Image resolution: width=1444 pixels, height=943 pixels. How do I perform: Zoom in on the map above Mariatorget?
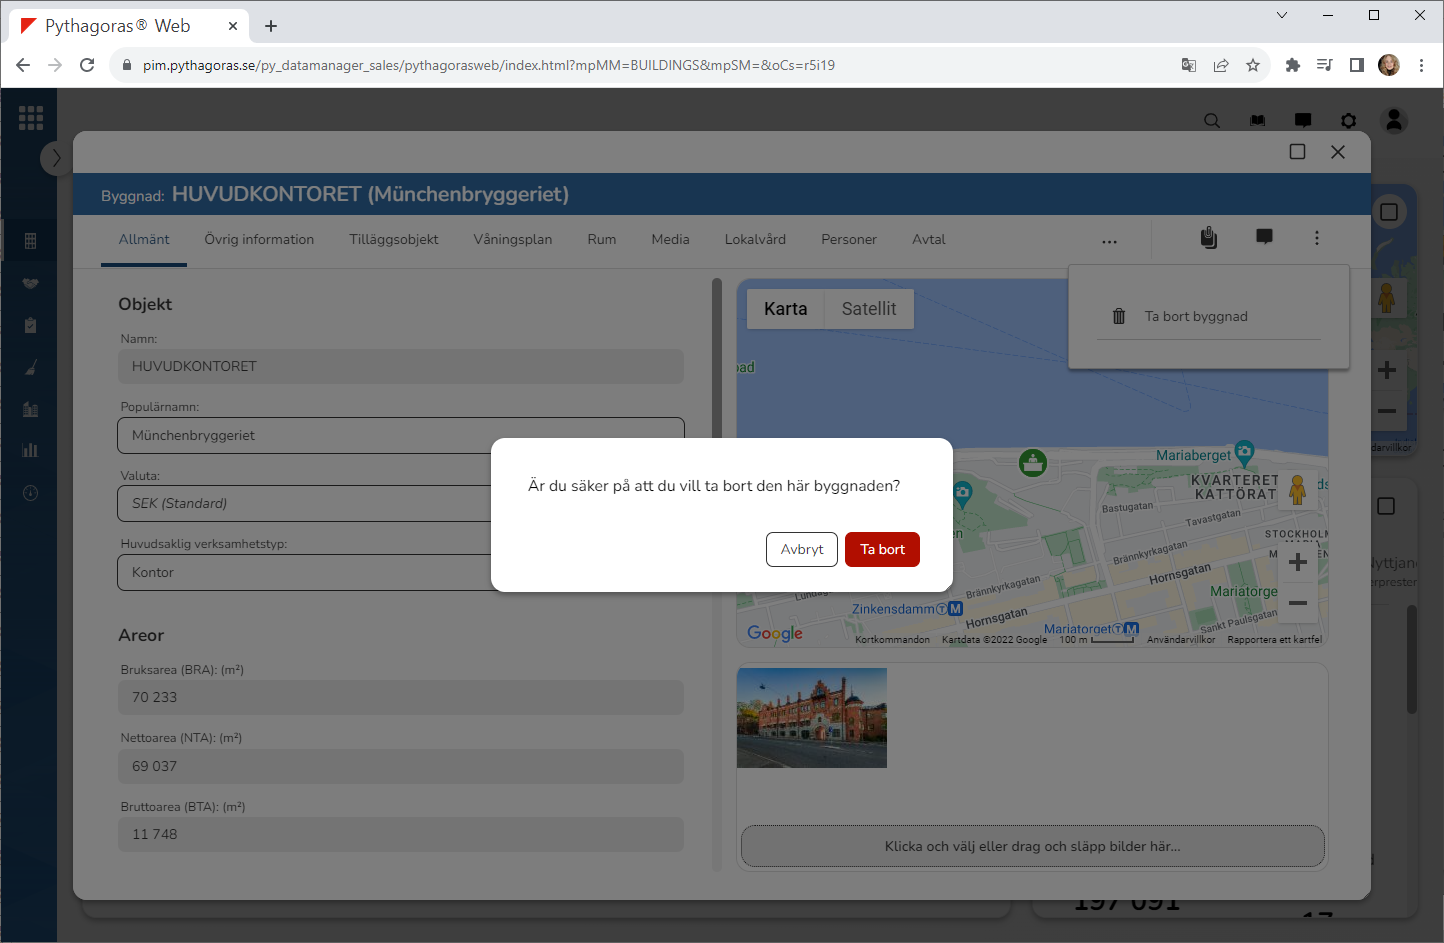[x=1297, y=562]
